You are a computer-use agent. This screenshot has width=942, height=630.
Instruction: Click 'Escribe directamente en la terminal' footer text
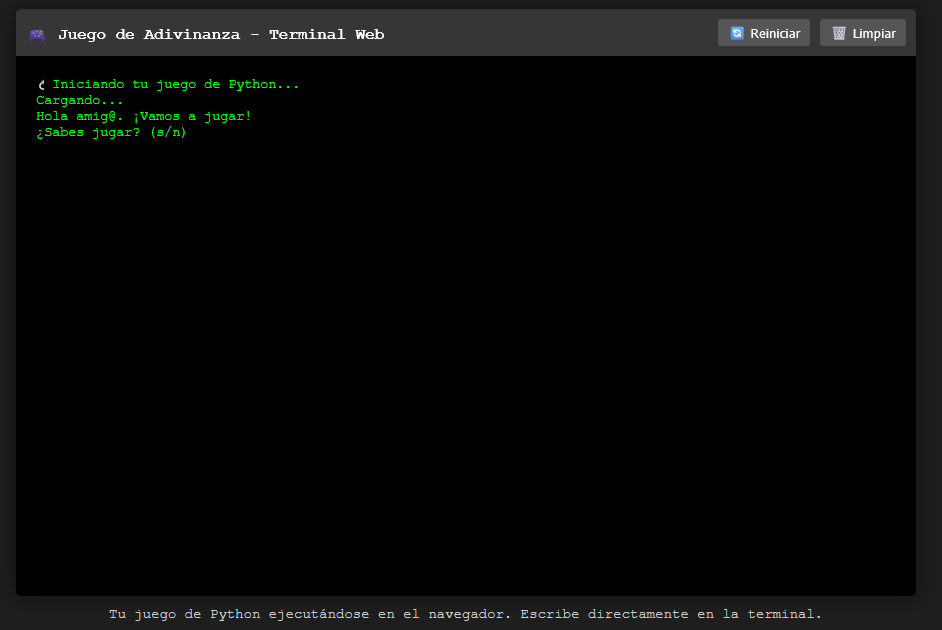click(670, 614)
